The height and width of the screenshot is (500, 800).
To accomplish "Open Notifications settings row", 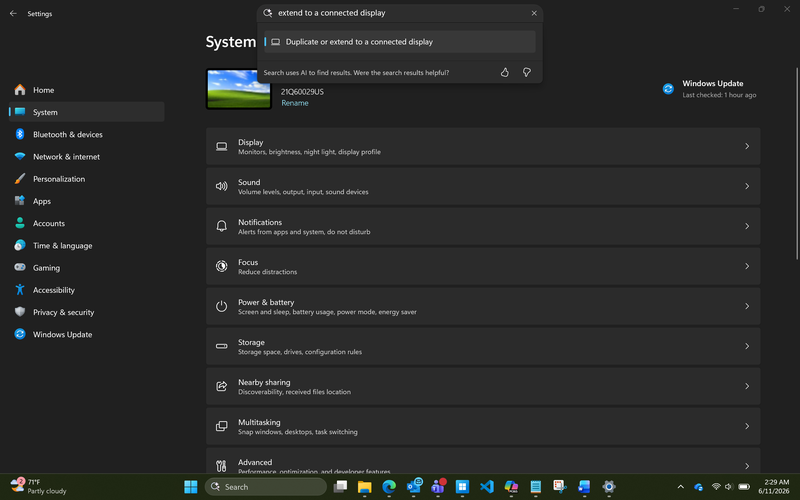I will pyautogui.click(x=483, y=226).
